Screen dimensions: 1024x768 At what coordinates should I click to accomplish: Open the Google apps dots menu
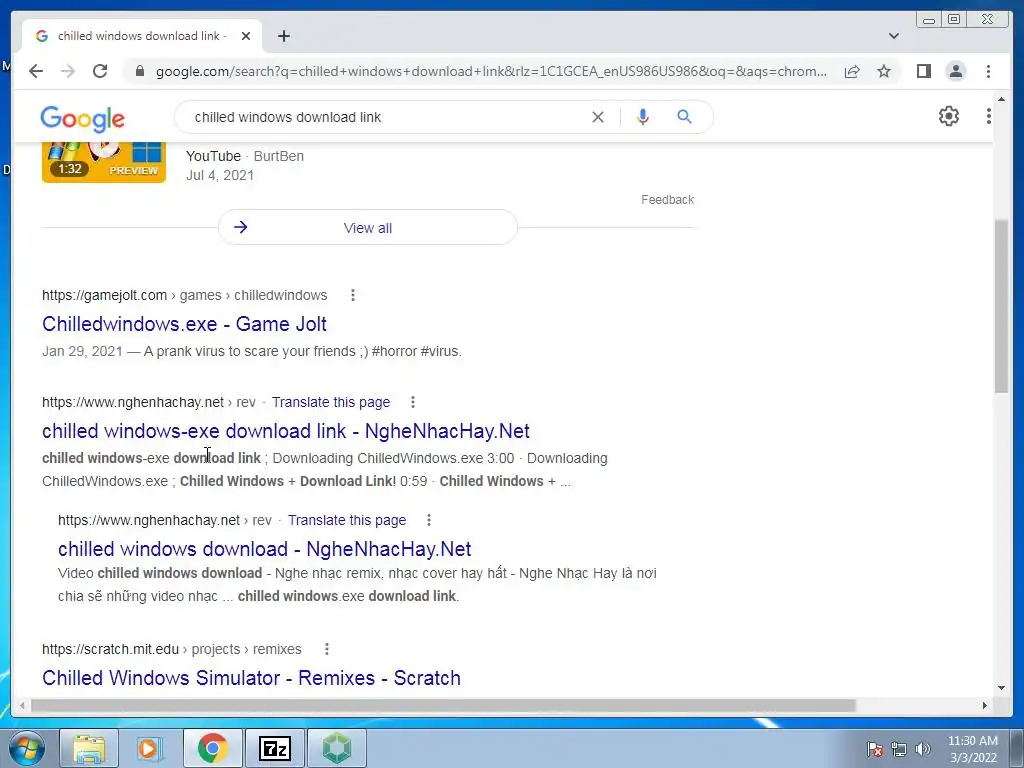(988, 116)
